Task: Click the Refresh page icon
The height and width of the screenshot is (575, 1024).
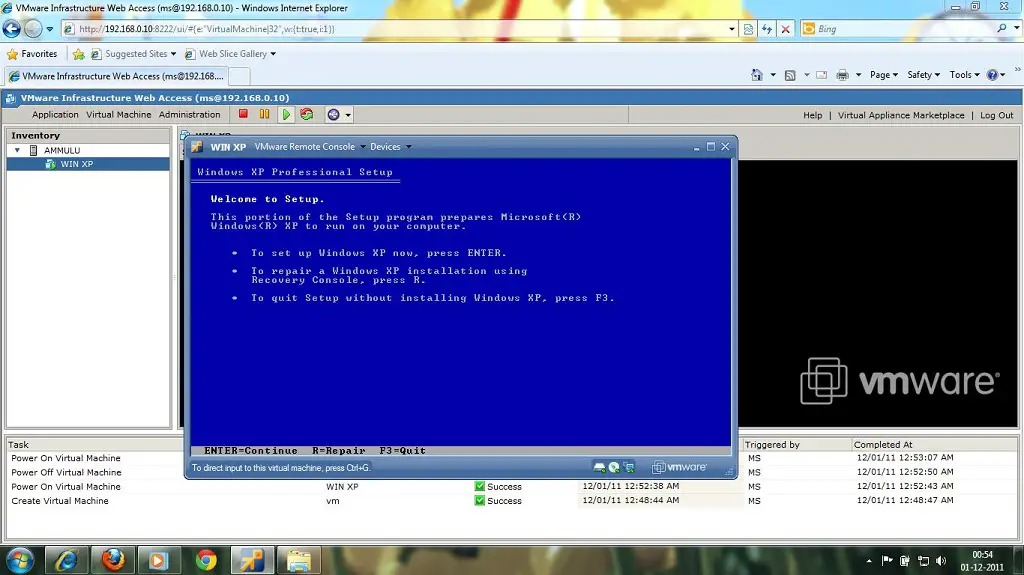Action: [x=767, y=29]
